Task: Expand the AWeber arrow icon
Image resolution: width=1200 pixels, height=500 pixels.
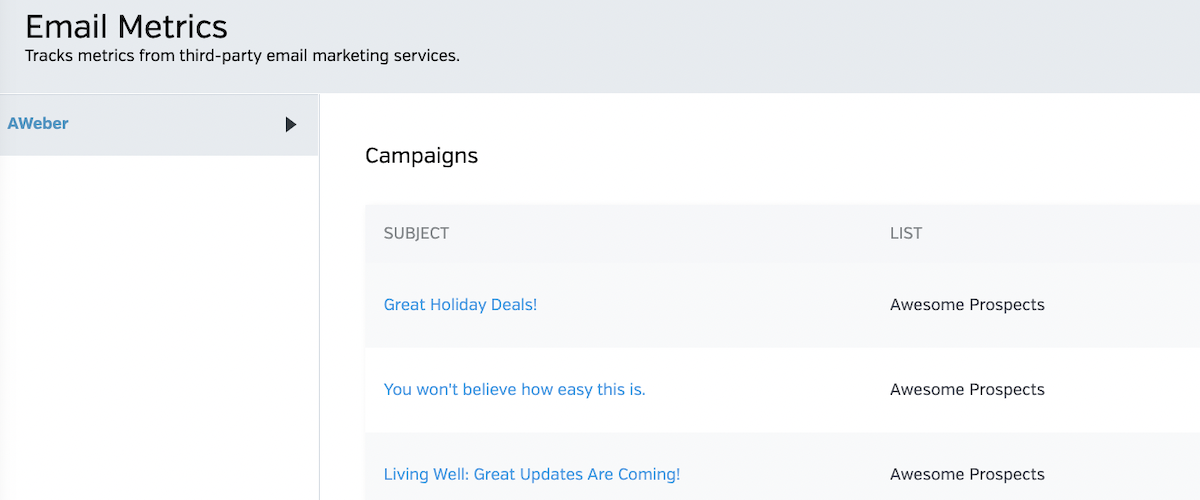Action: click(291, 125)
